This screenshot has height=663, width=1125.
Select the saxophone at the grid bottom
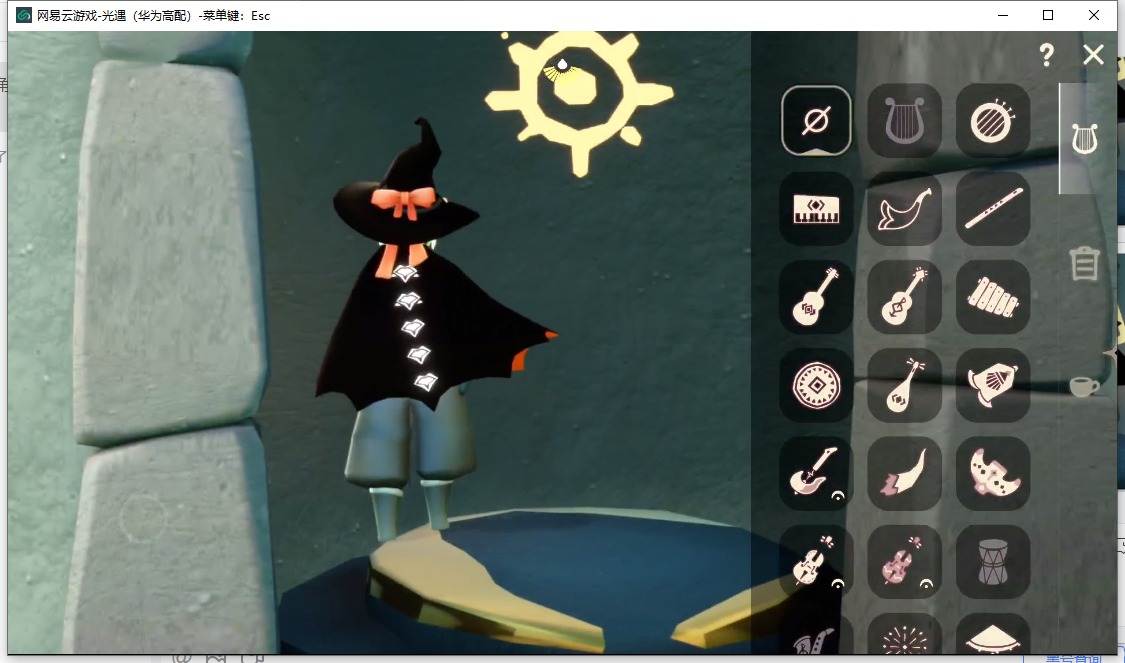coord(816,634)
